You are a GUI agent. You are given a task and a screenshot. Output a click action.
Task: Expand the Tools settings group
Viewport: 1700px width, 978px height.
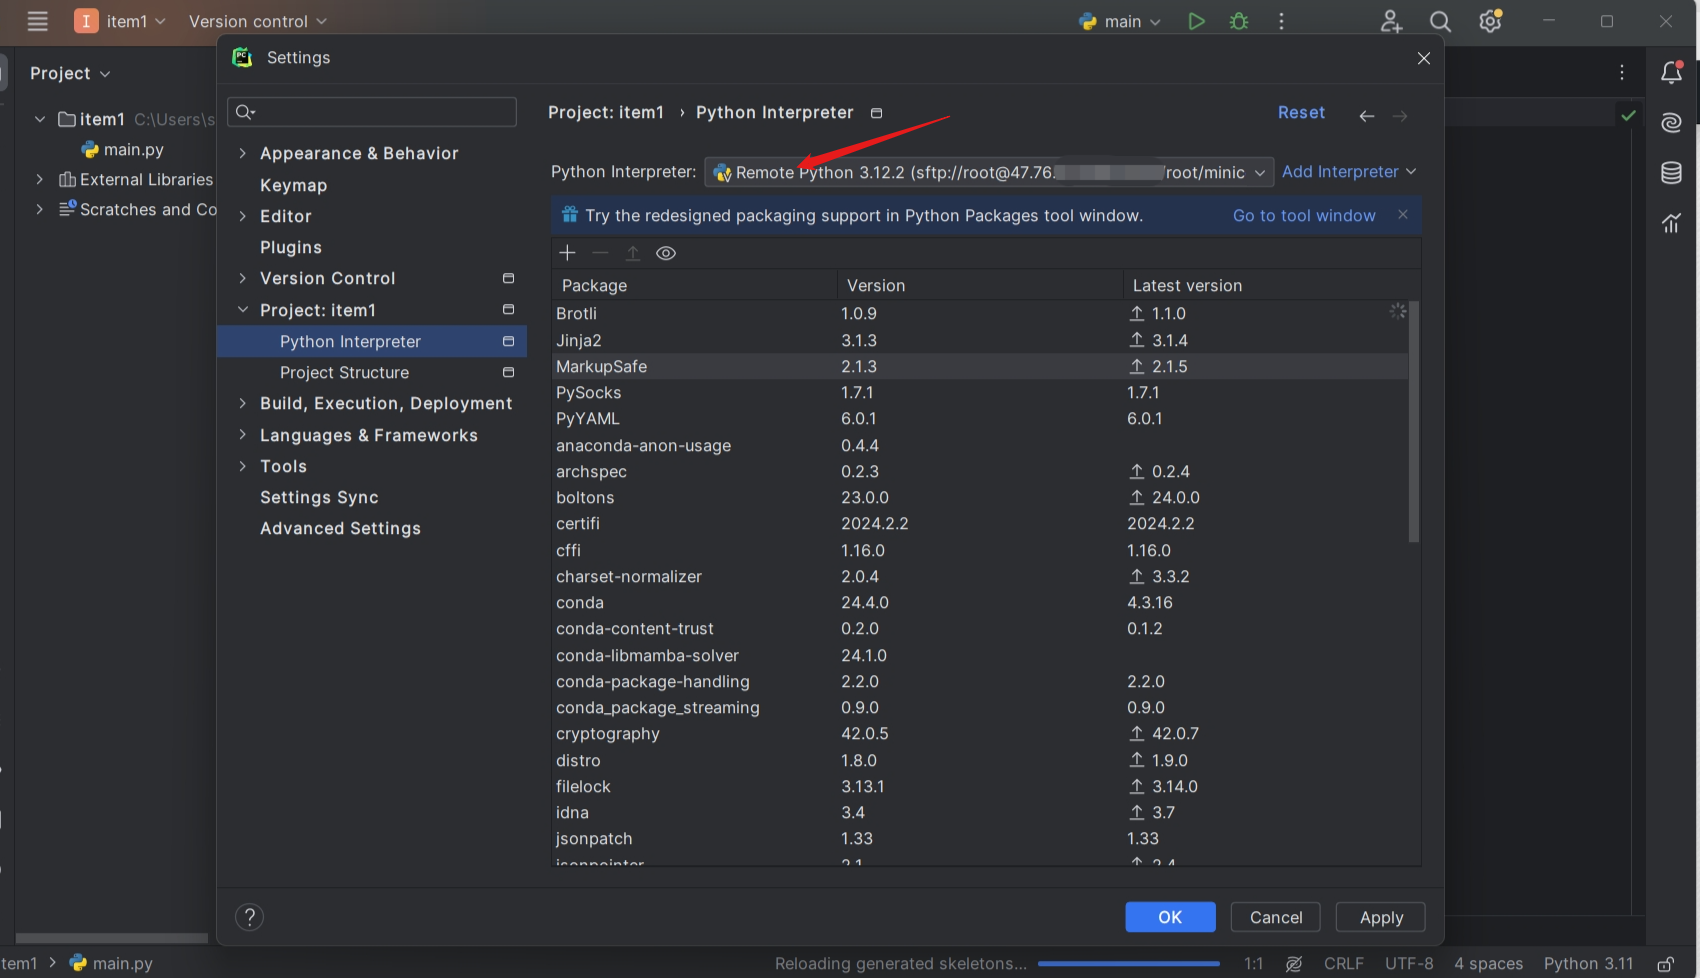tap(242, 466)
